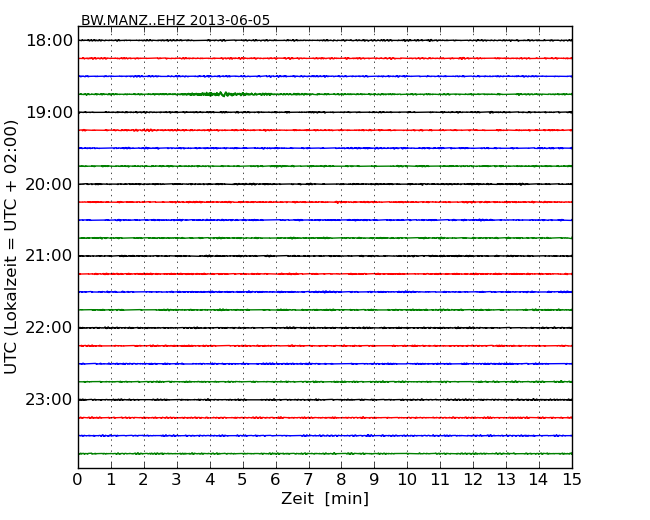The image size is (650, 520).
Task: Click x-axis tick label 15
Action: pos(572,480)
